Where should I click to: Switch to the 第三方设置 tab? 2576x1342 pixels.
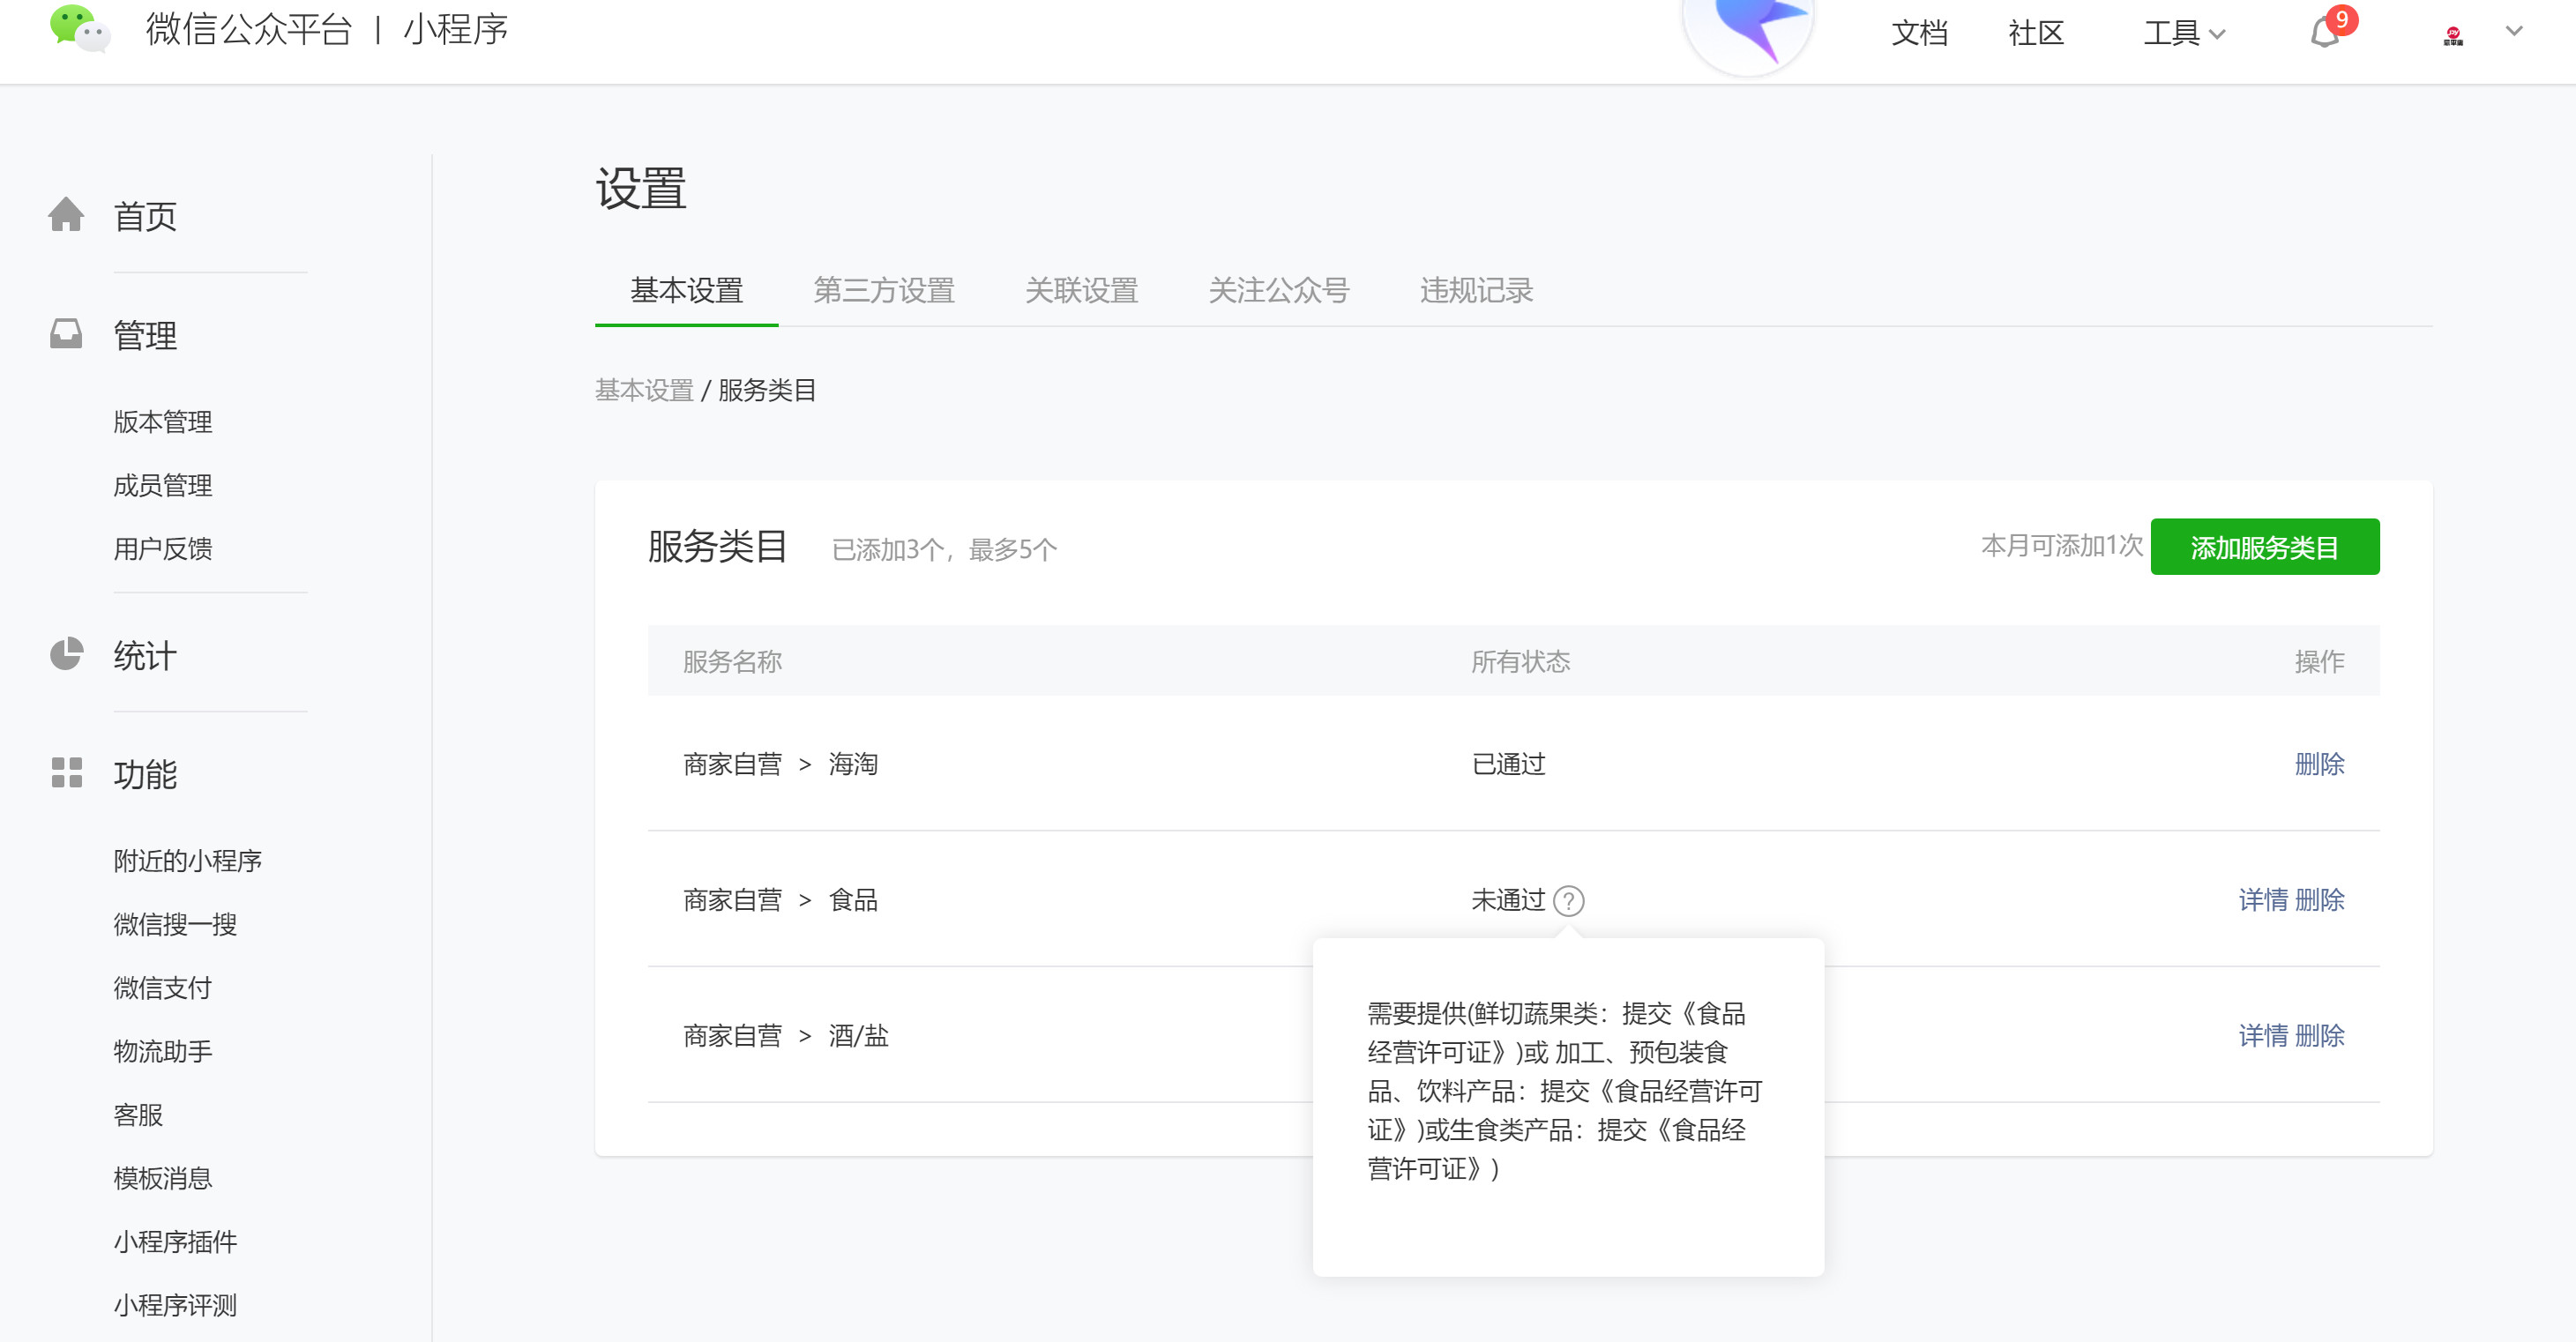click(x=884, y=290)
